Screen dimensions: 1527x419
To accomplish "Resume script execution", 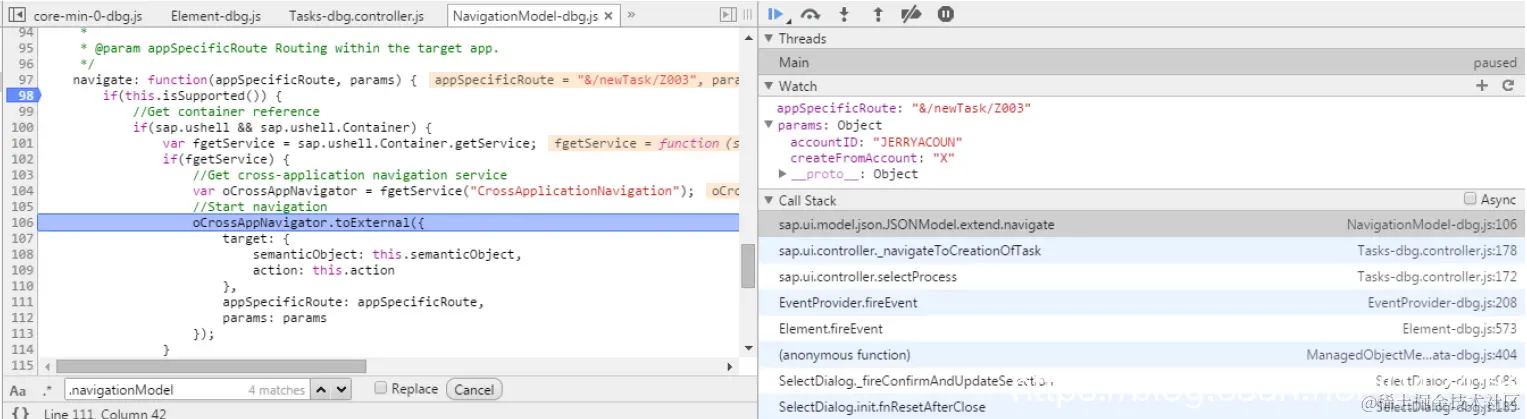I will tap(776, 15).
